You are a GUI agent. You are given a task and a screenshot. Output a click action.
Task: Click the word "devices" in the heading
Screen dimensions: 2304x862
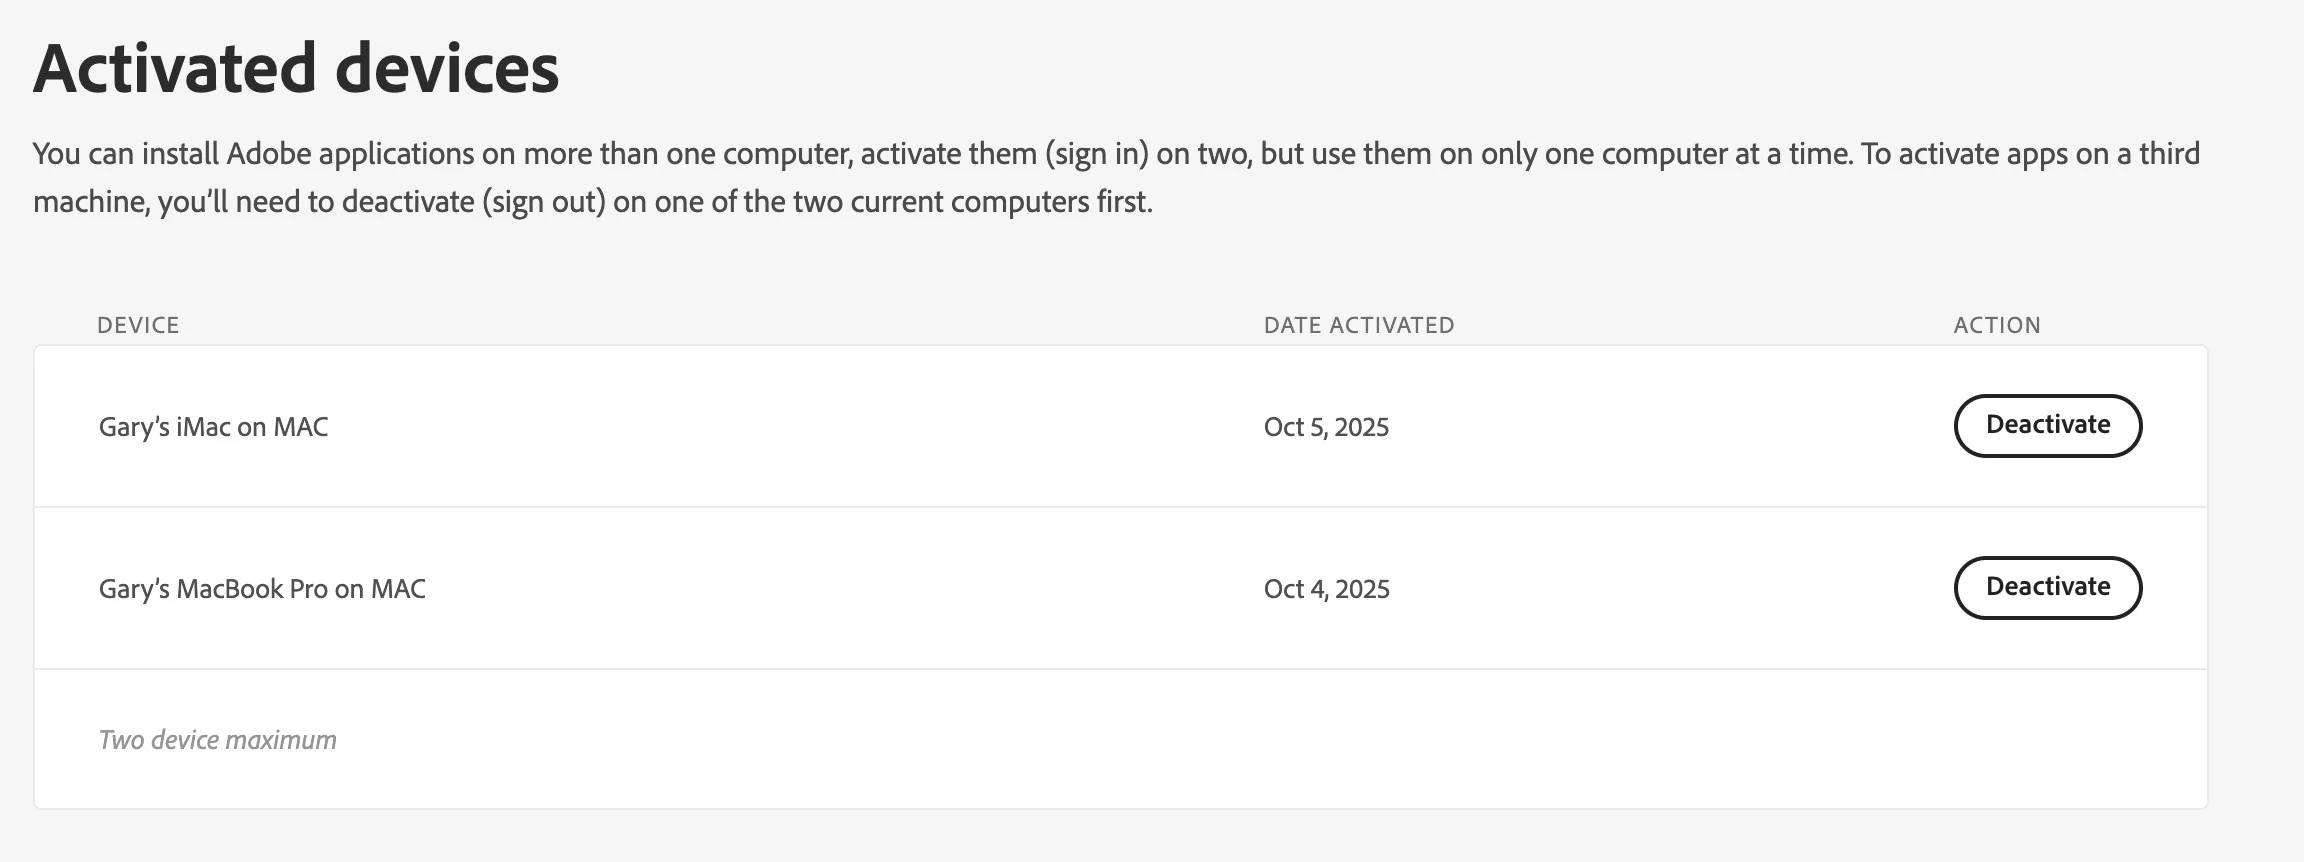[x=446, y=68]
